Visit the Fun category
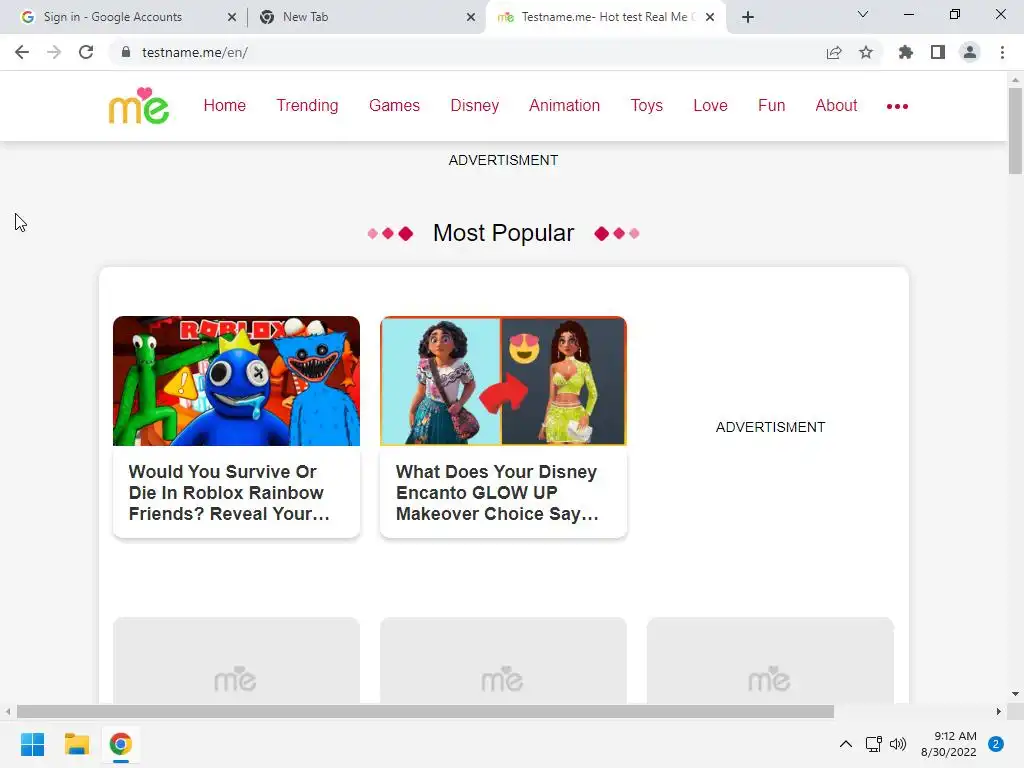1024x768 pixels. (771, 106)
